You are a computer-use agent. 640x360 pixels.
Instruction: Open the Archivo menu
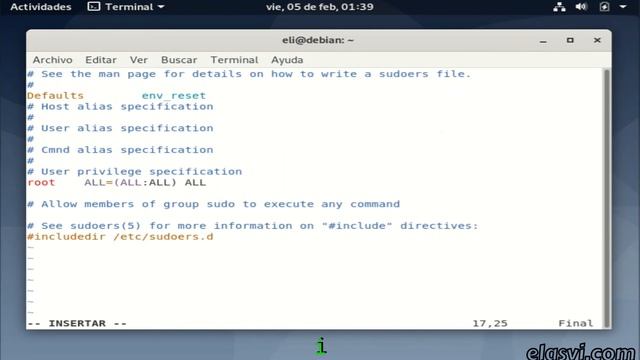(x=52, y=60)
